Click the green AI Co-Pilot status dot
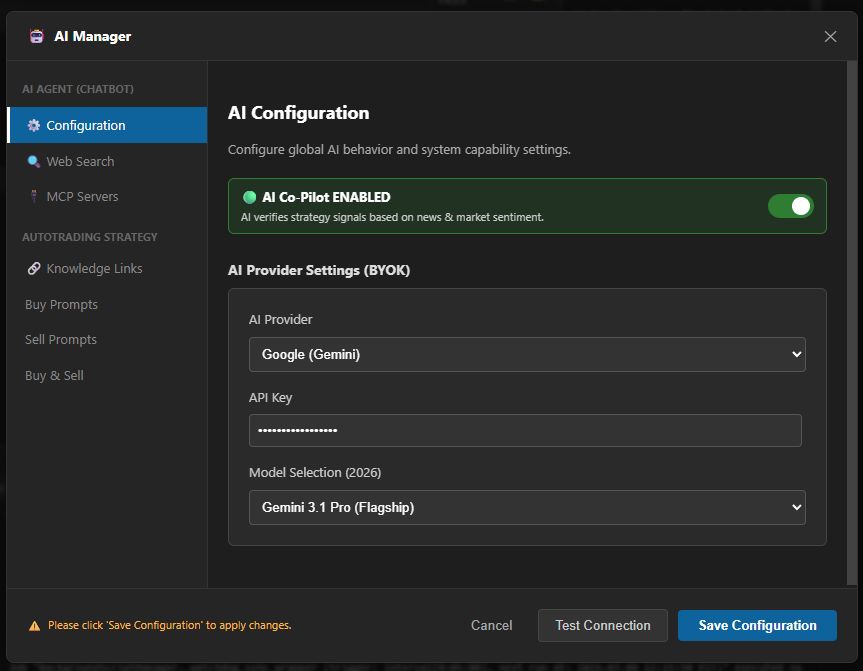Viewport: 863px width, 671px height. (x=250, y=197)
